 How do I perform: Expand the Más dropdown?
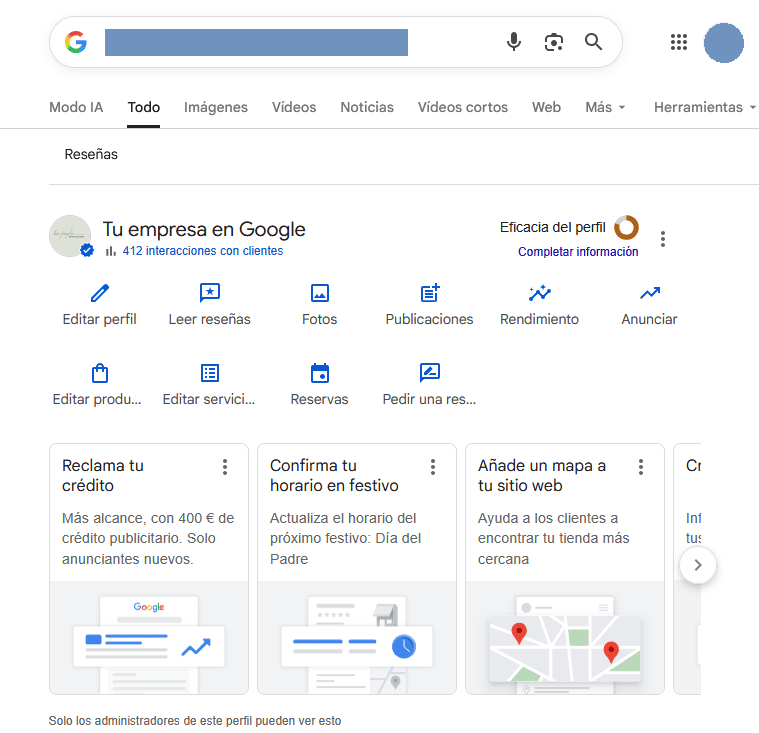605,107
